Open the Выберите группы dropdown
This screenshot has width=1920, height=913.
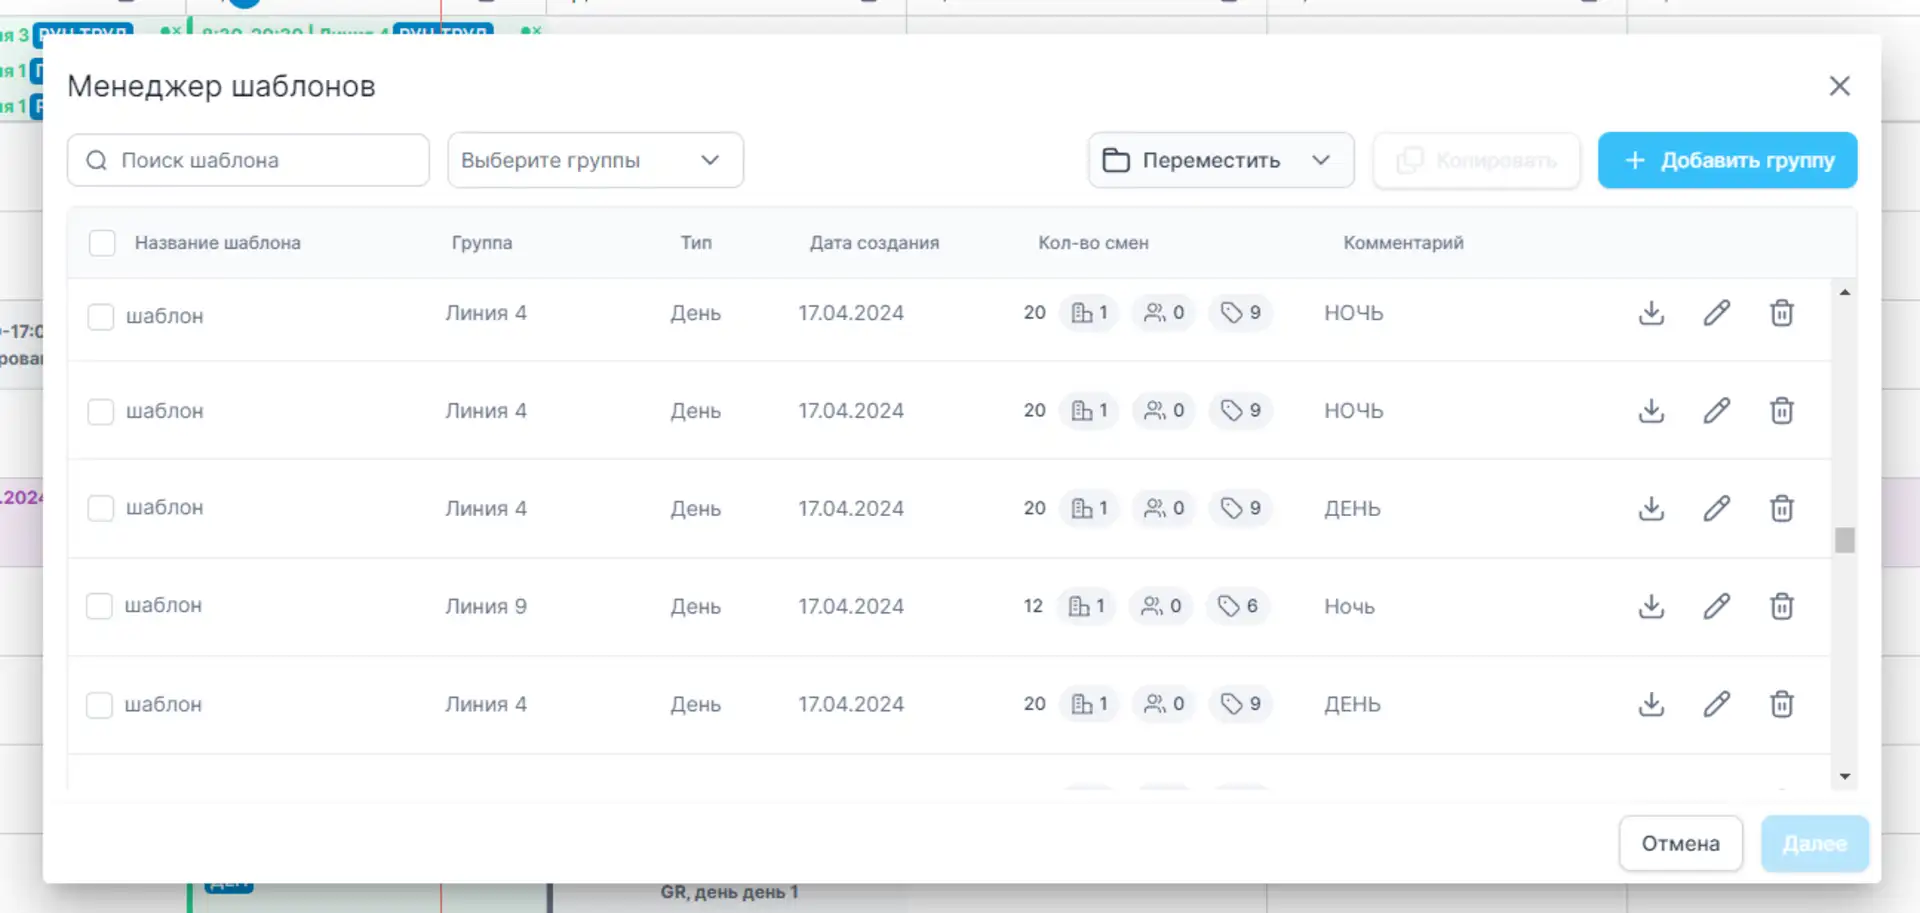[x=595, y=160]
